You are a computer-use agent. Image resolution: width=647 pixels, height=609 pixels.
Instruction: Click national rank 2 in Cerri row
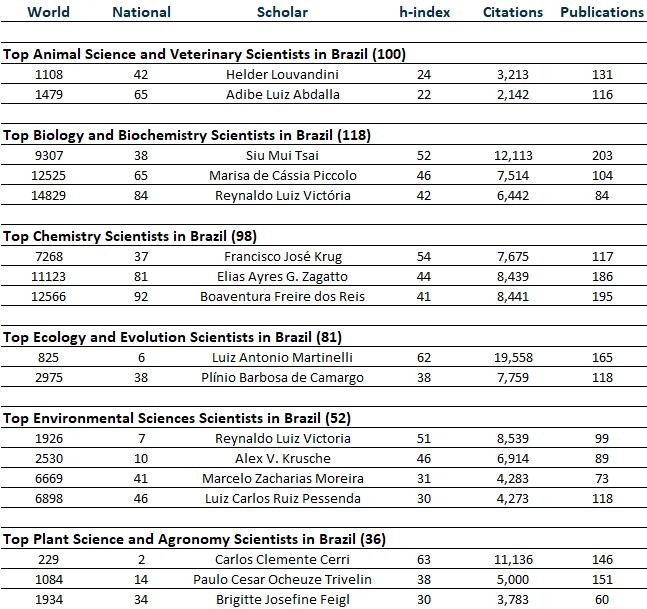point(142,559)
